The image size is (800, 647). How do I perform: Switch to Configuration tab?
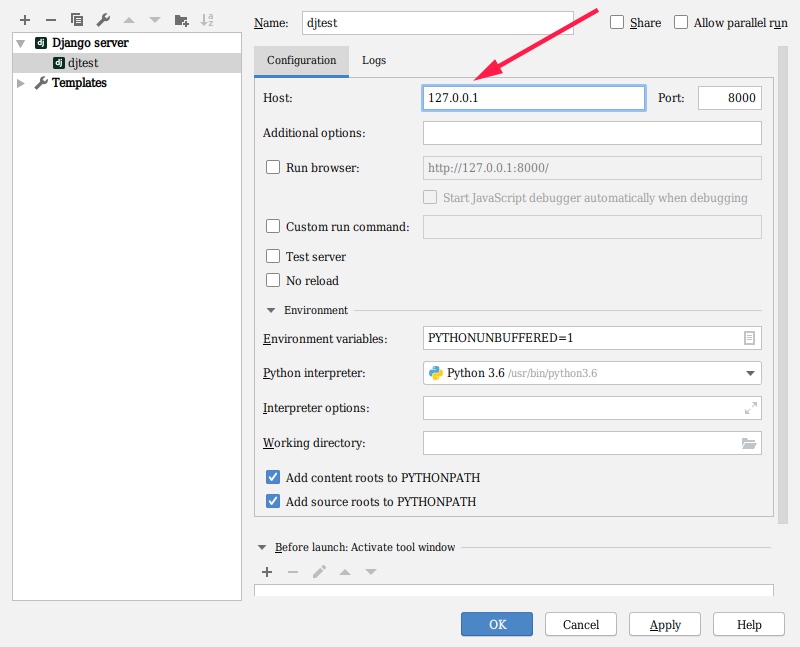tap(302, 60)
